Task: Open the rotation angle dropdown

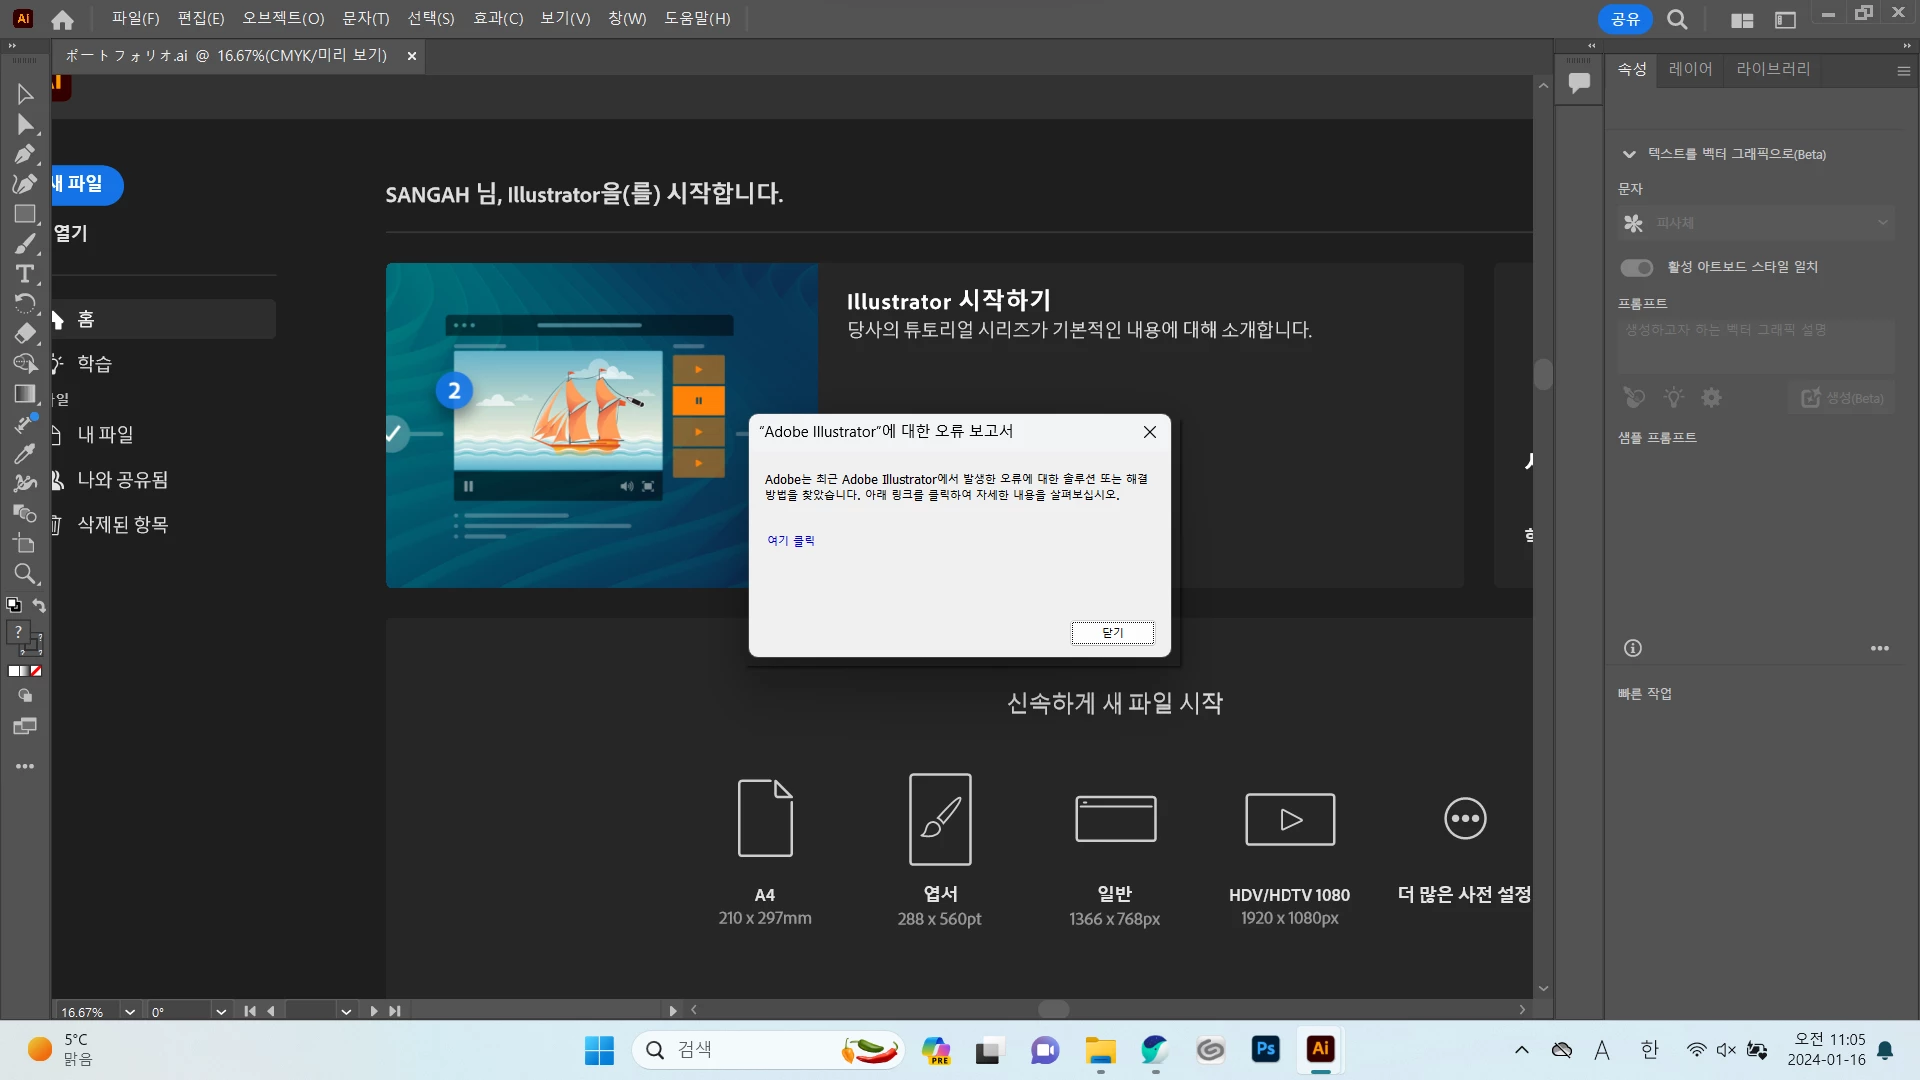Action: pyautogui.click(x=221, y=1011)
